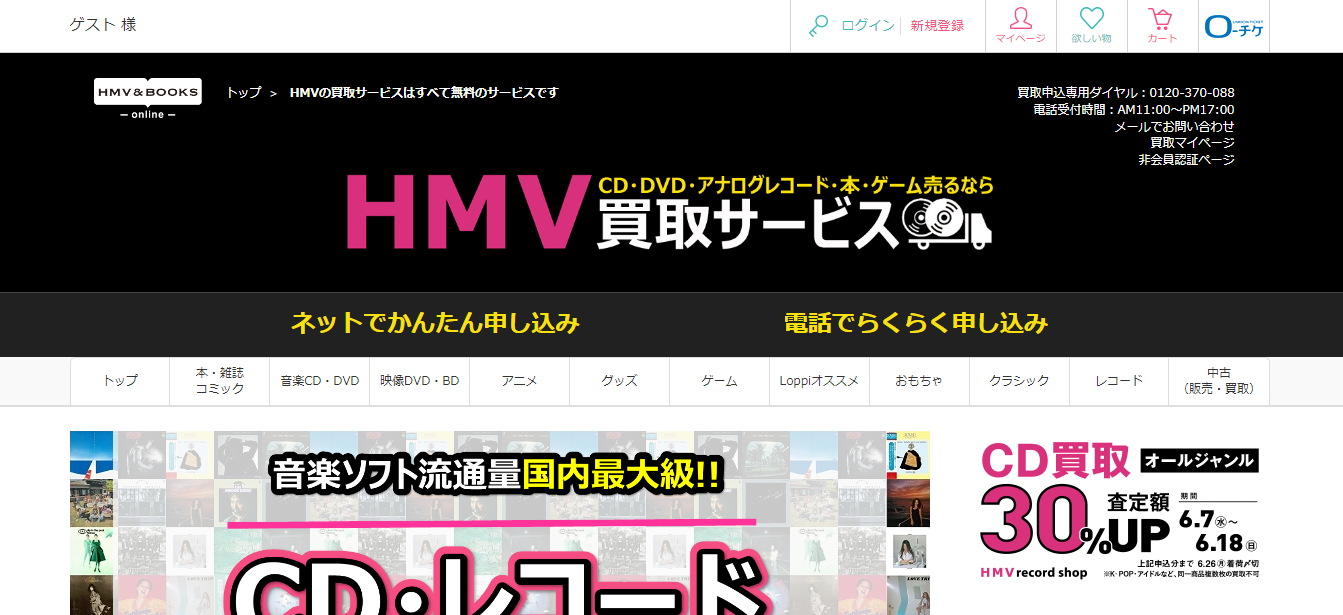This screenshot has width=1343, height=615.
Task: Choose ネットでかんたん申し込み
Action: click(x=435, y=323)
